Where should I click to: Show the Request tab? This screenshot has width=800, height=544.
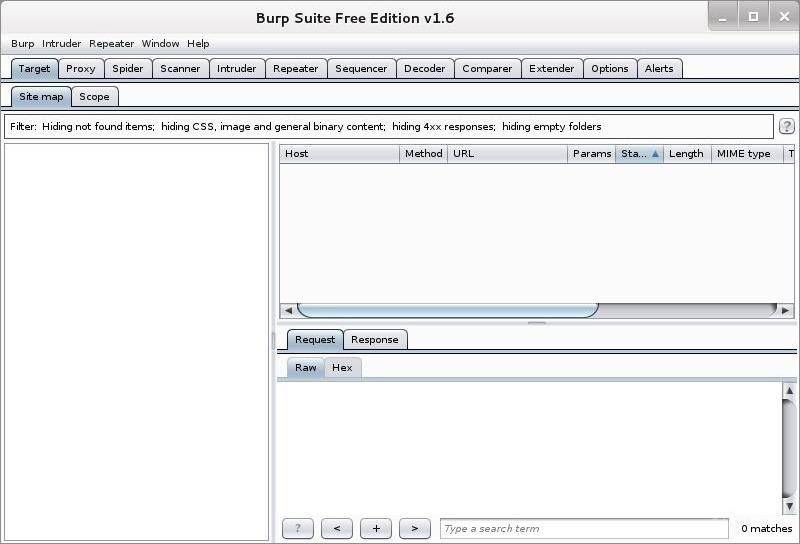click(315, 339)
